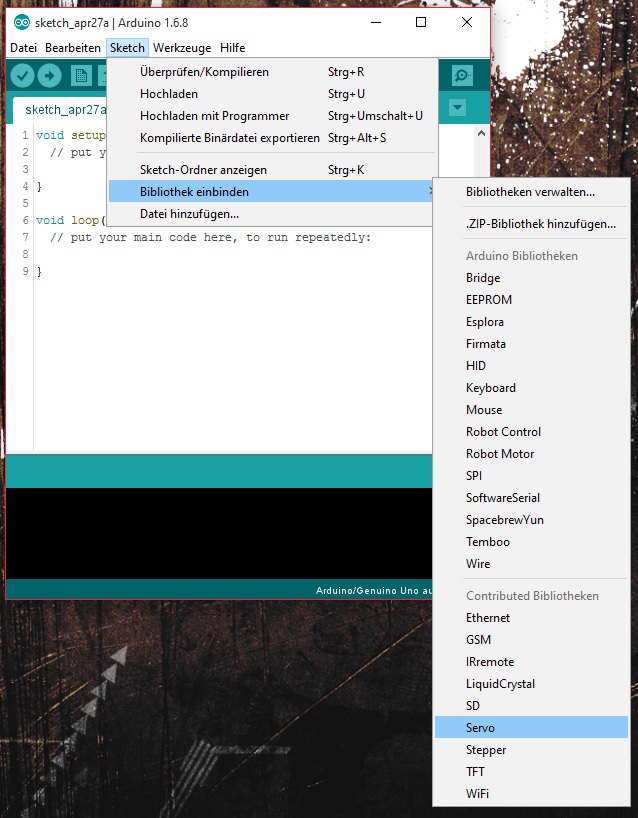This screenshot has height=818, width=638.
Task: Open the Bearbeiten menu
Action: [x=73, y=48]
